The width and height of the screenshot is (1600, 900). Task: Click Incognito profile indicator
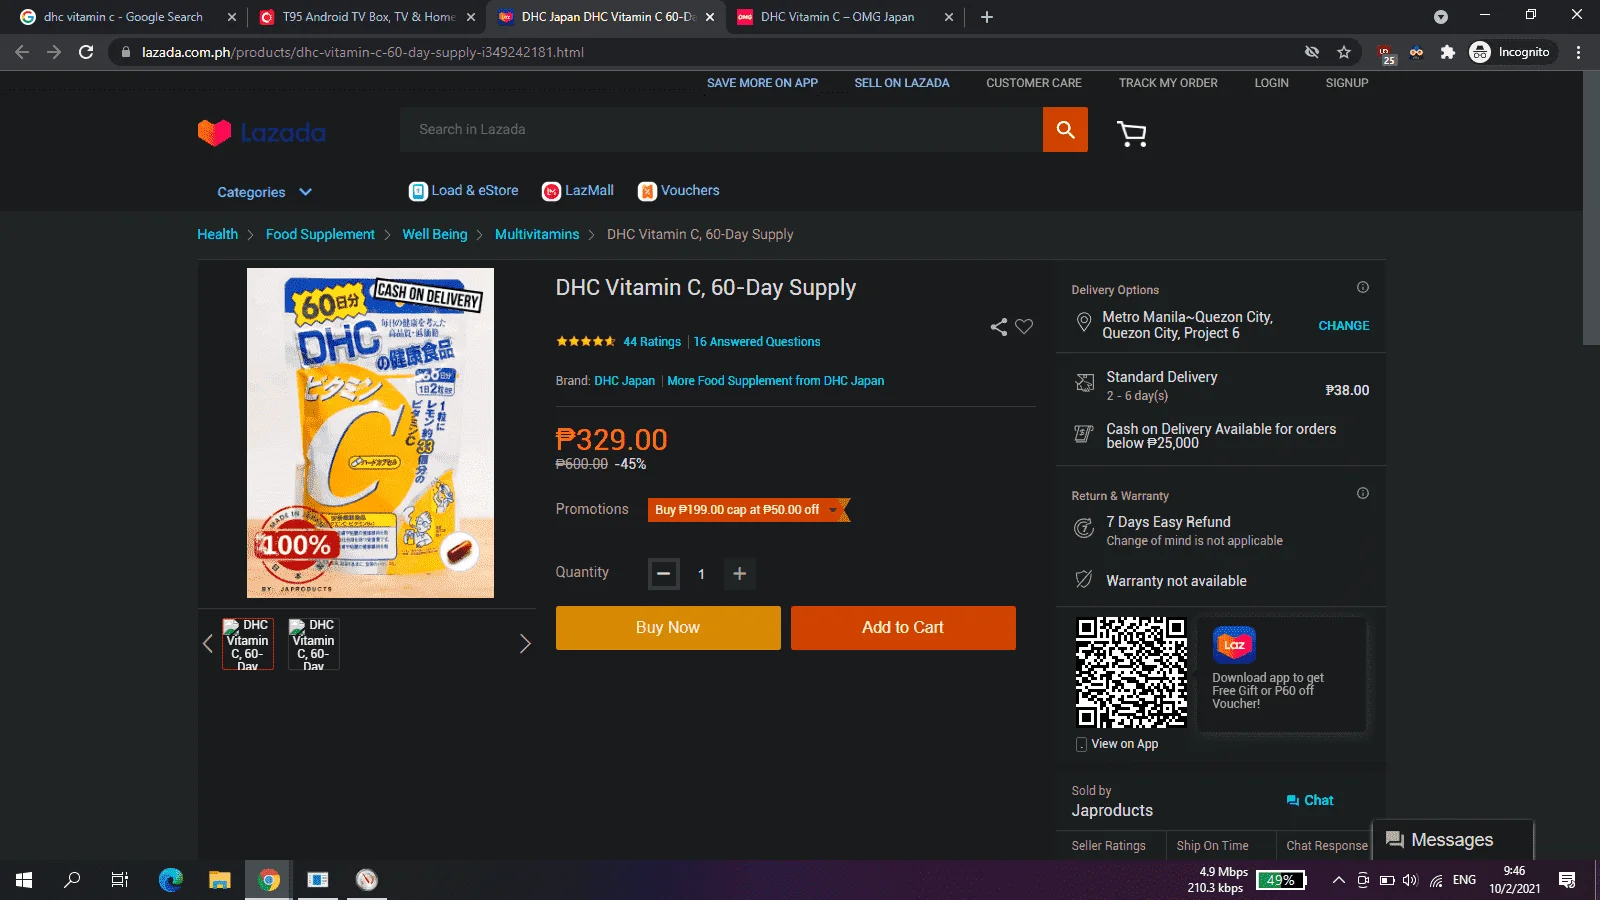coord(1510,52)
